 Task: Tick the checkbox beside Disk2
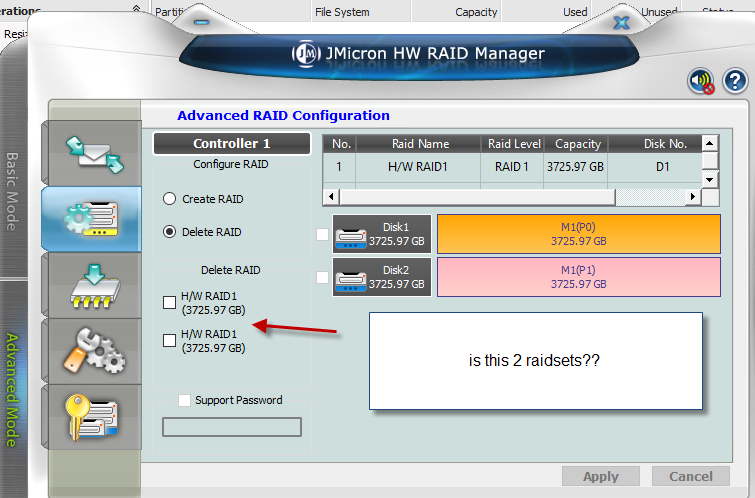(x=323, y=277)
